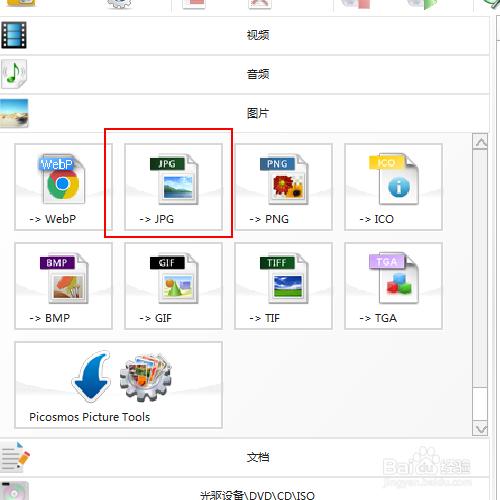Click the film strip video icon
This screenshot has width=500, height=500.
[14, 35]
